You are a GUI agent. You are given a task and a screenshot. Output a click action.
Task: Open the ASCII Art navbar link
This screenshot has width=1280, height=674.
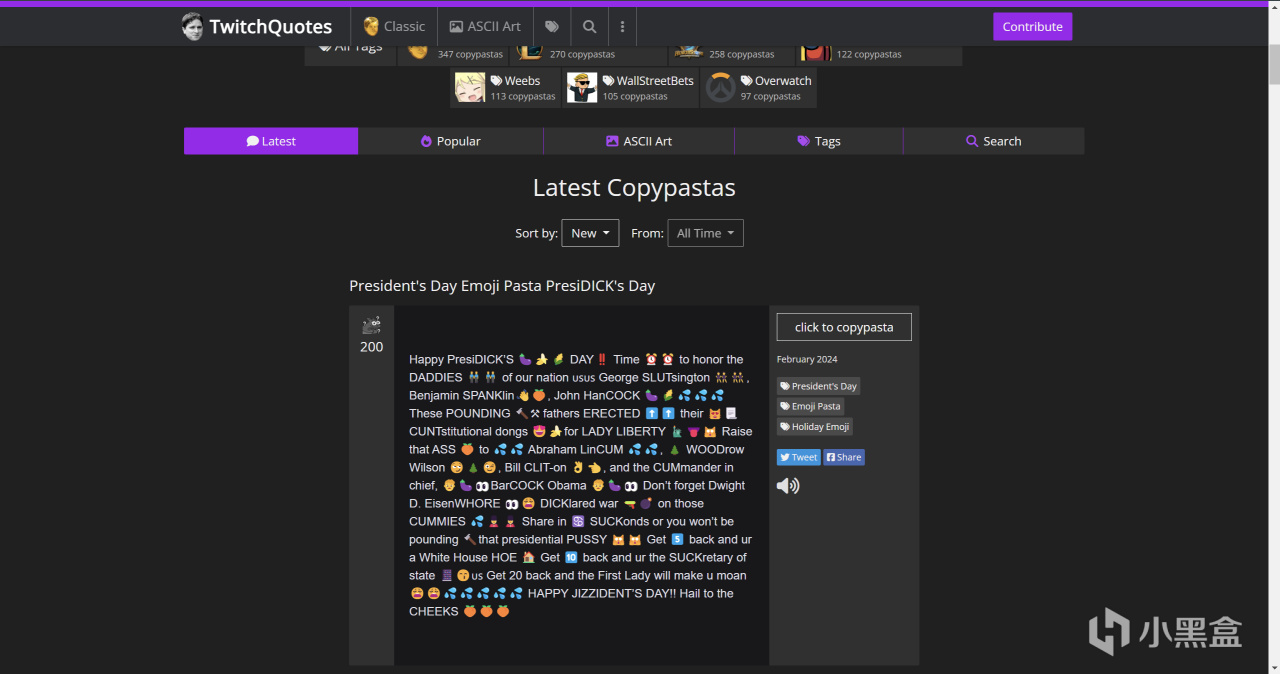pyautogui.click(x=485, y=27)
